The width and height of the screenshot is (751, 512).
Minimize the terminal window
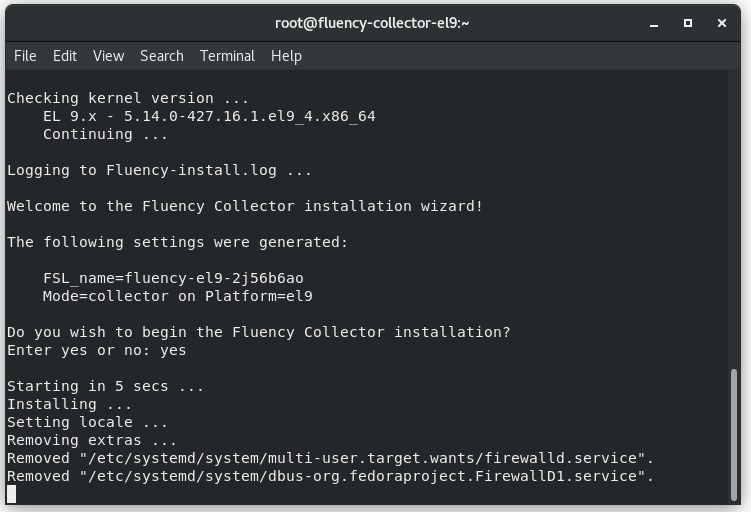[654, 23]
